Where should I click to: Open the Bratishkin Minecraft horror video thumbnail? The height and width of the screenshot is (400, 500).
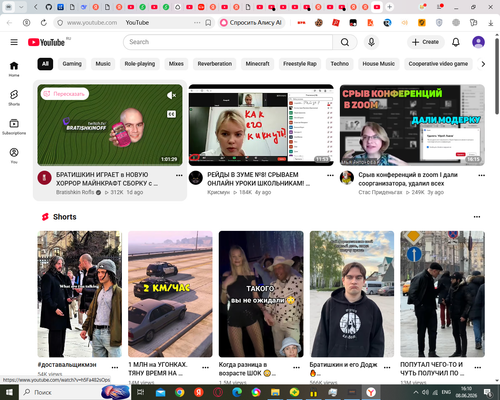click(x=110, y=125)
